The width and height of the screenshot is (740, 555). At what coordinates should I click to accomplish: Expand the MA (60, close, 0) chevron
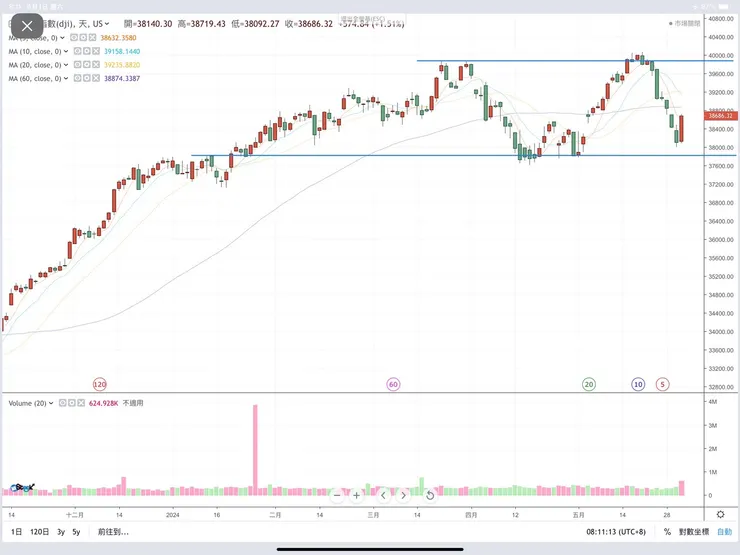tap(66, 78)
